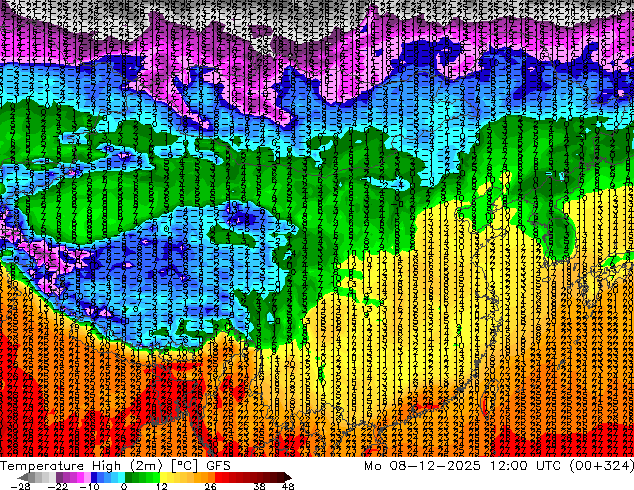Click the "GFS" model label
The image size is (634, 490).
tap(218, 466)
